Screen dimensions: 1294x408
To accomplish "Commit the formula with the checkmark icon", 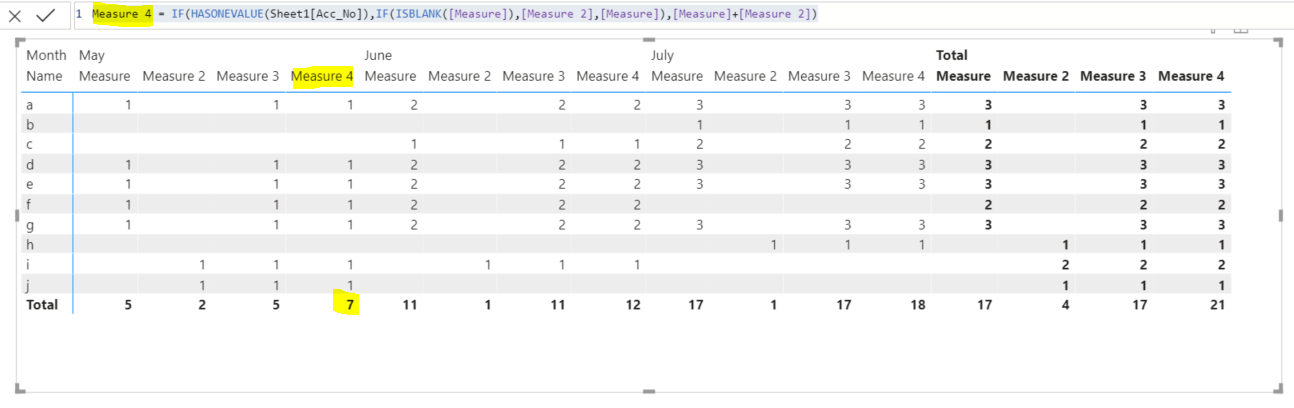I will click(x=46, y=15).
